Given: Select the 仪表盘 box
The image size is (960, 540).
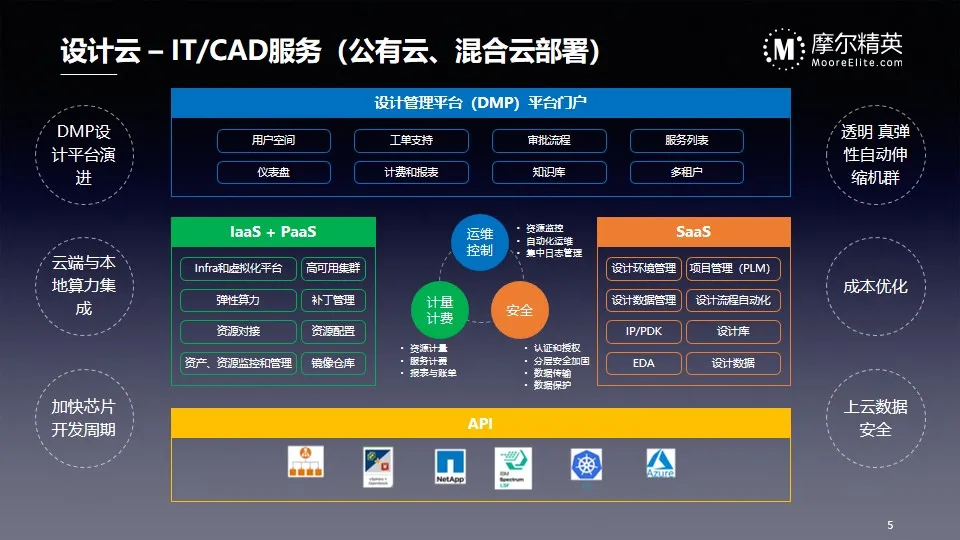Looking at the screenshot, I should [x=274, y=172].
